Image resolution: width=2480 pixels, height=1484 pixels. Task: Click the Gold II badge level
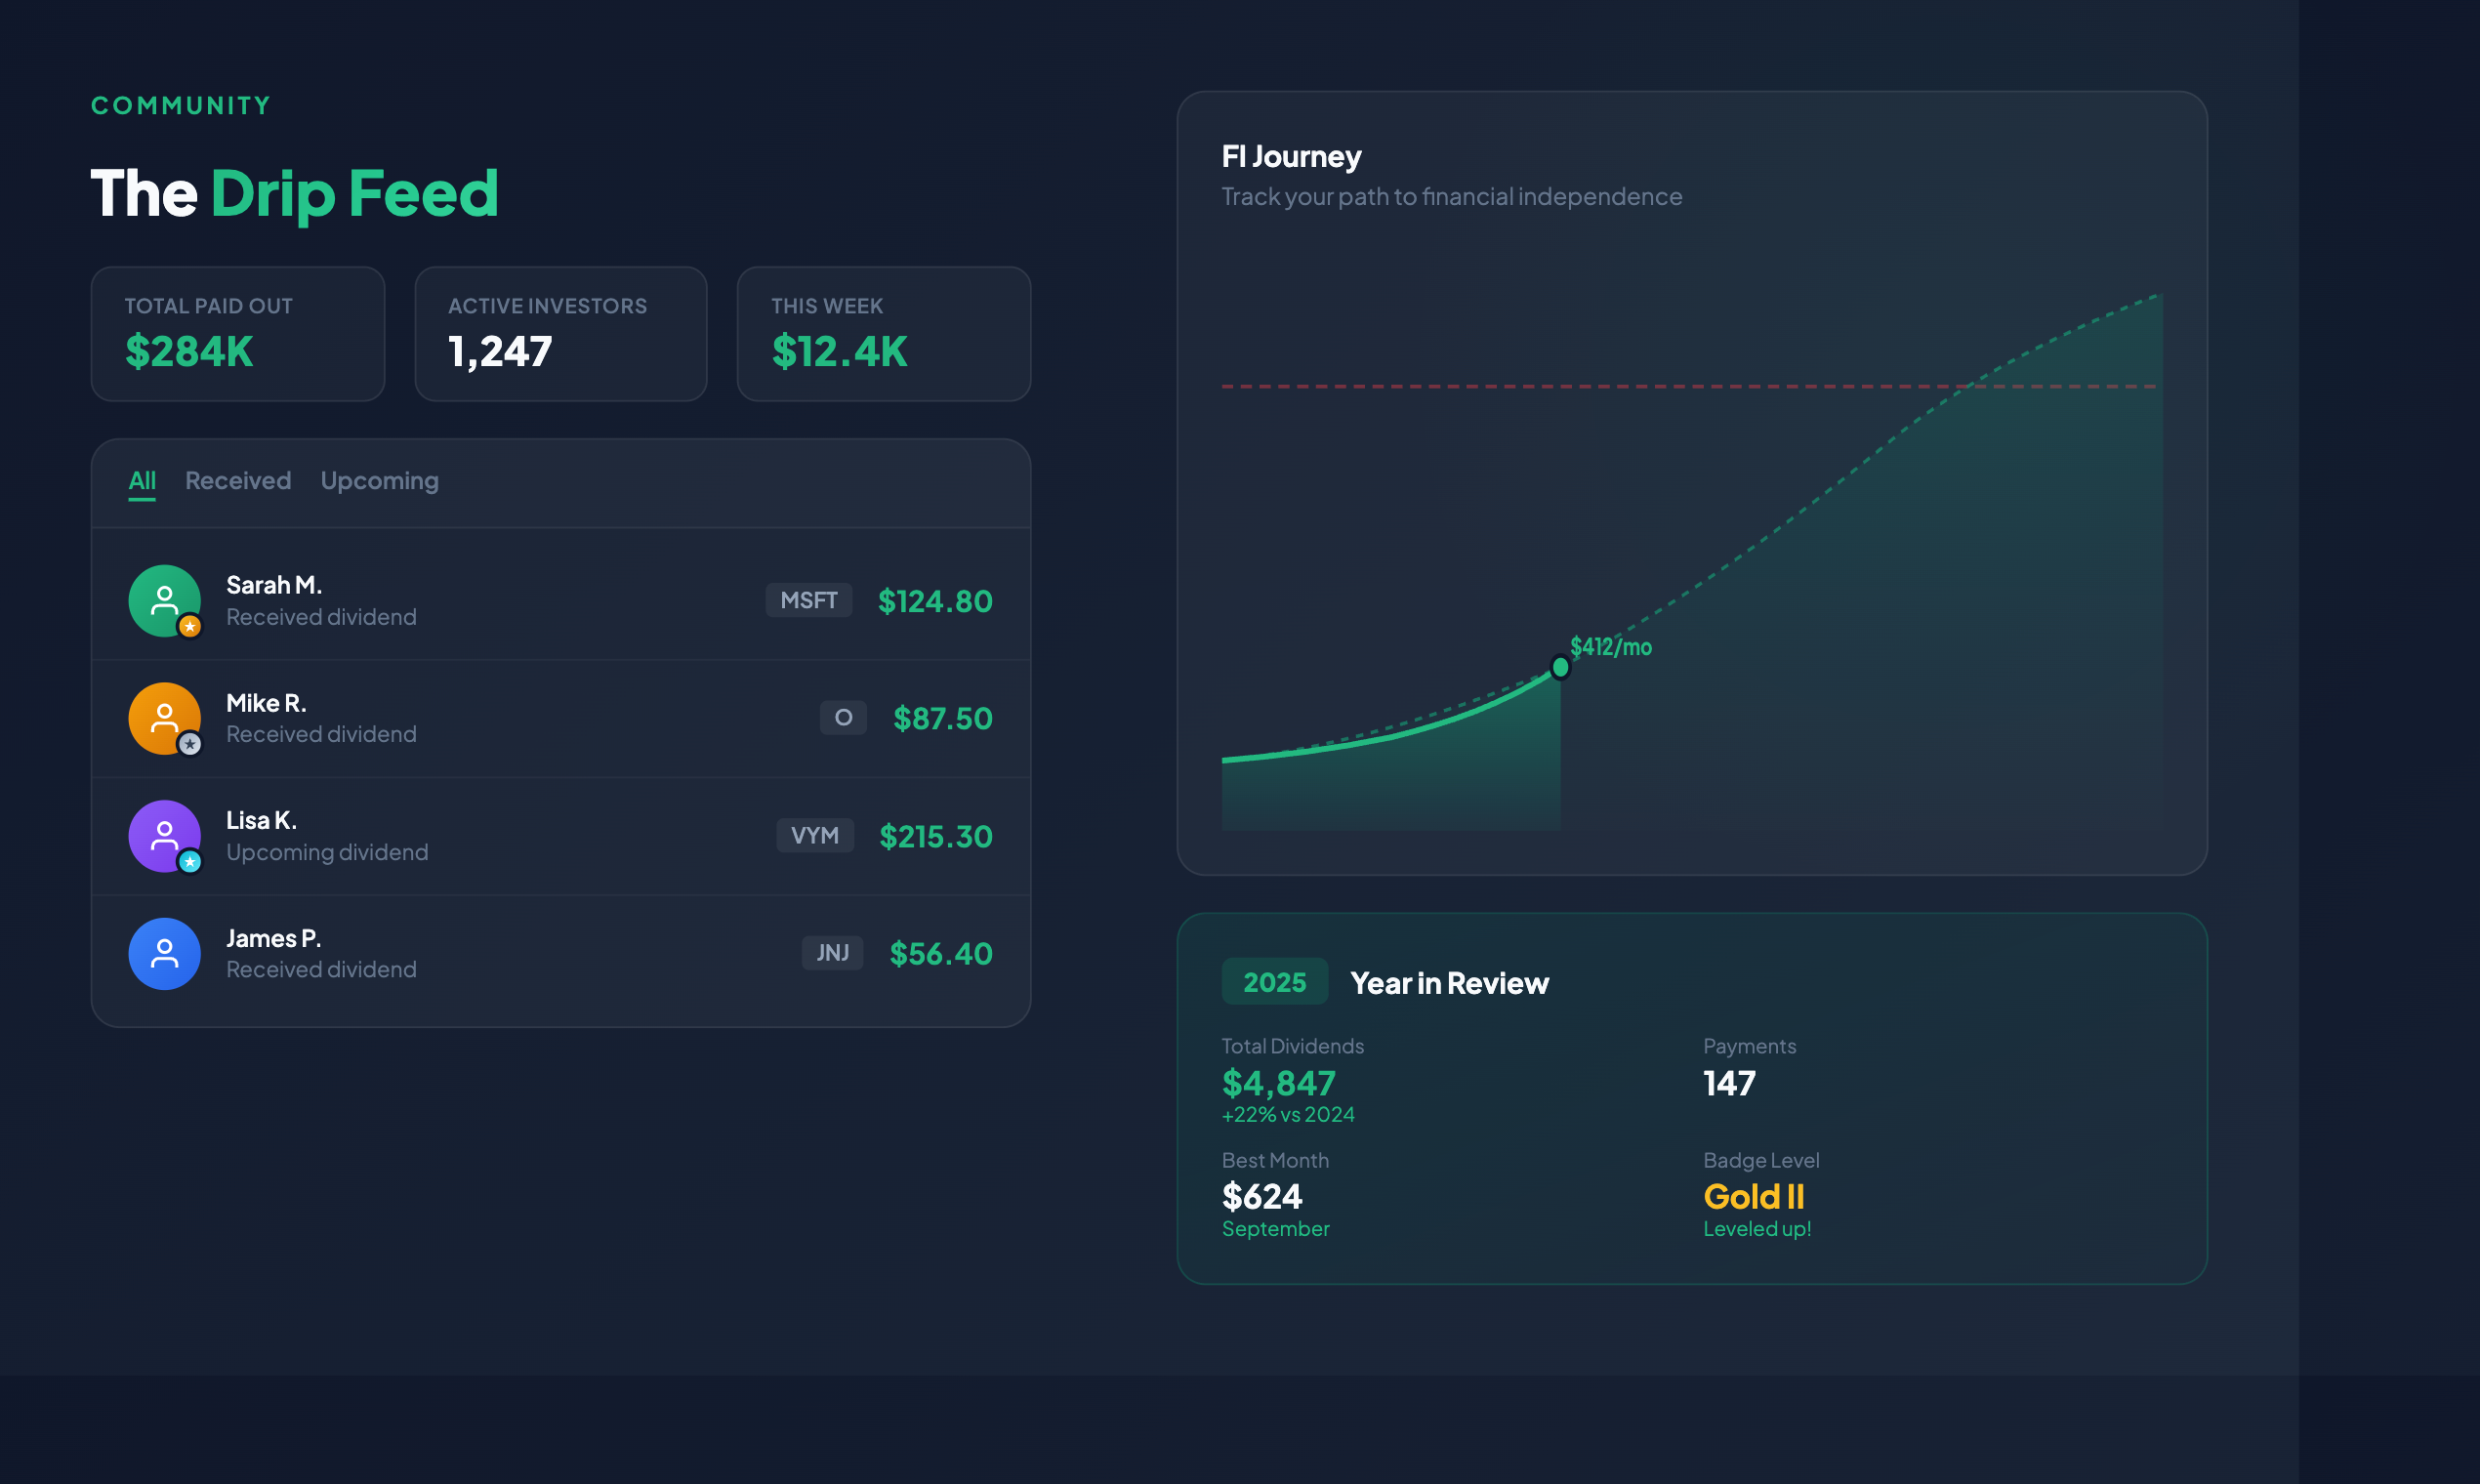click(1754, 1197)
